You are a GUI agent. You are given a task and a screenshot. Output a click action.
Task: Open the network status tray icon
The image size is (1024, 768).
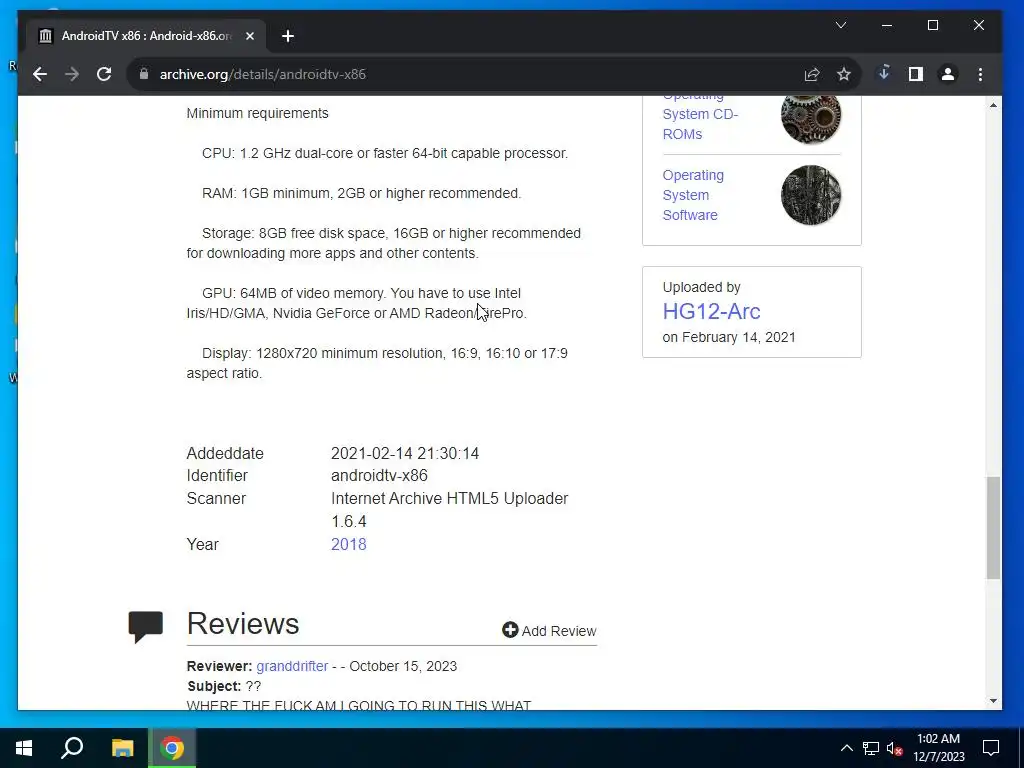click(x=871, y=748)
